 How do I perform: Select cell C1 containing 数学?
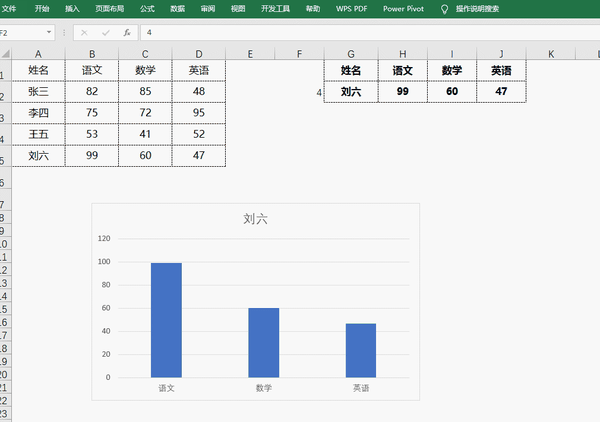pyautogui.click(x=145, y=70)
